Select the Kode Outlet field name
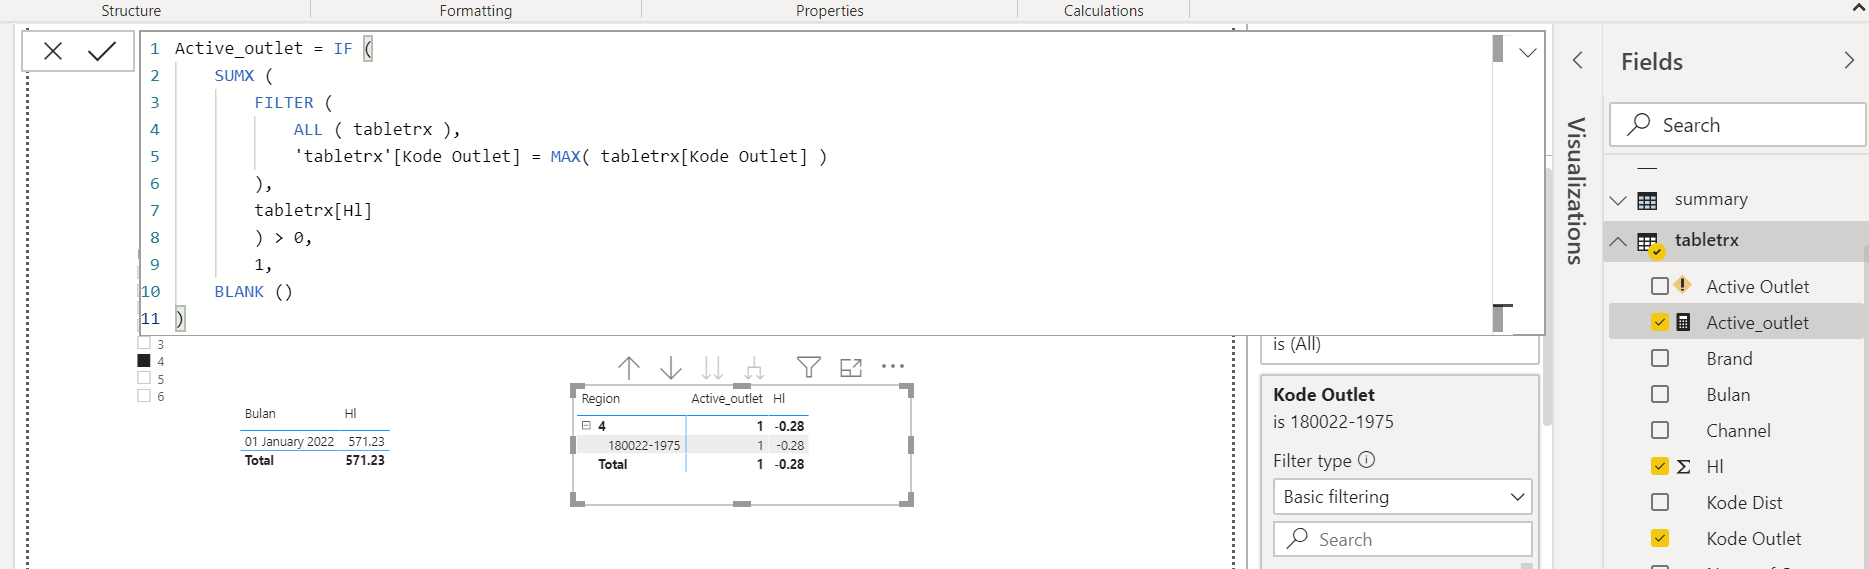 click(1754, 539)
